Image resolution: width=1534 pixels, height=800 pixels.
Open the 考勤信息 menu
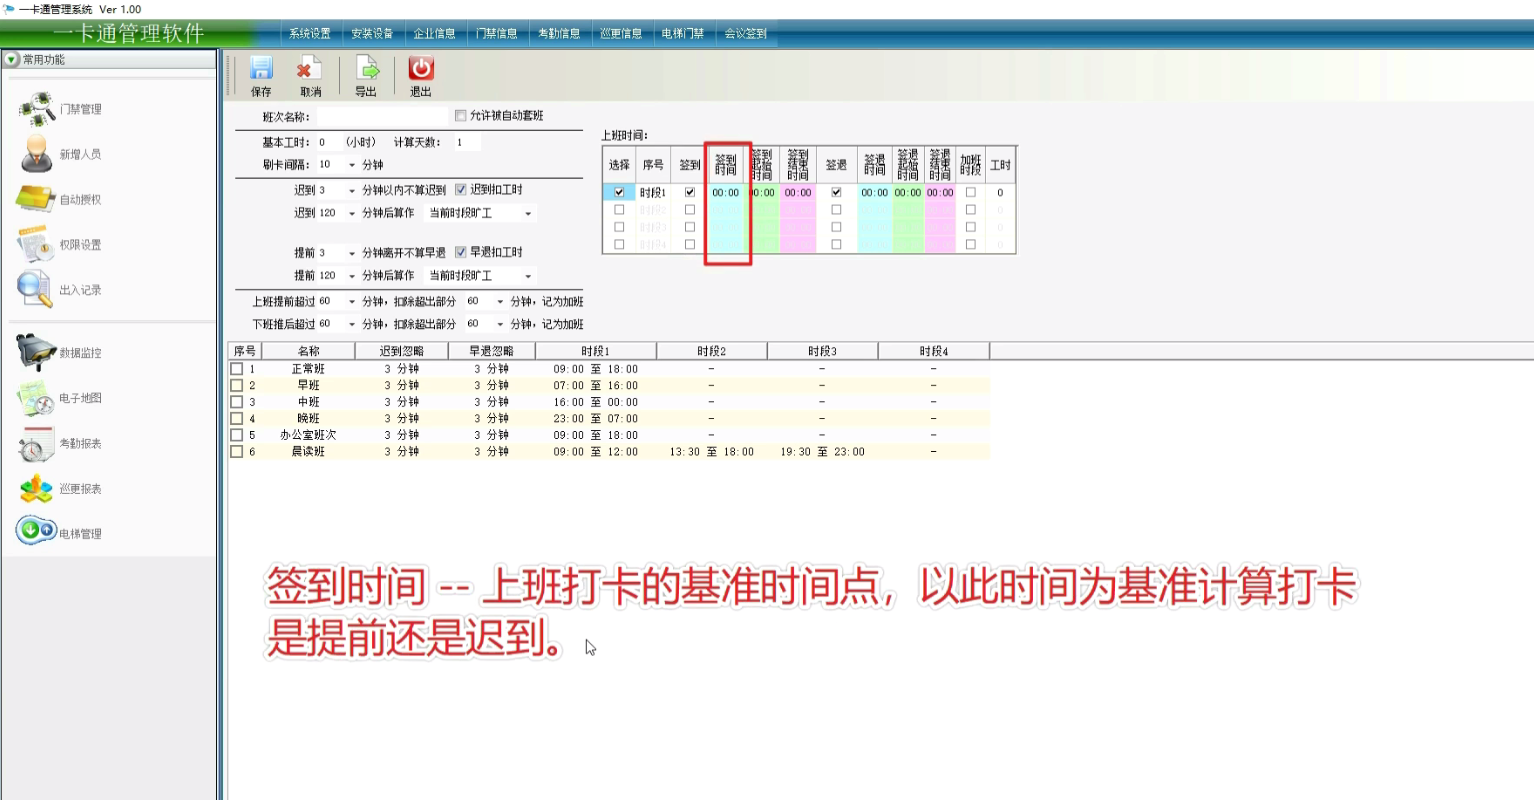click(x=559, y=33)
